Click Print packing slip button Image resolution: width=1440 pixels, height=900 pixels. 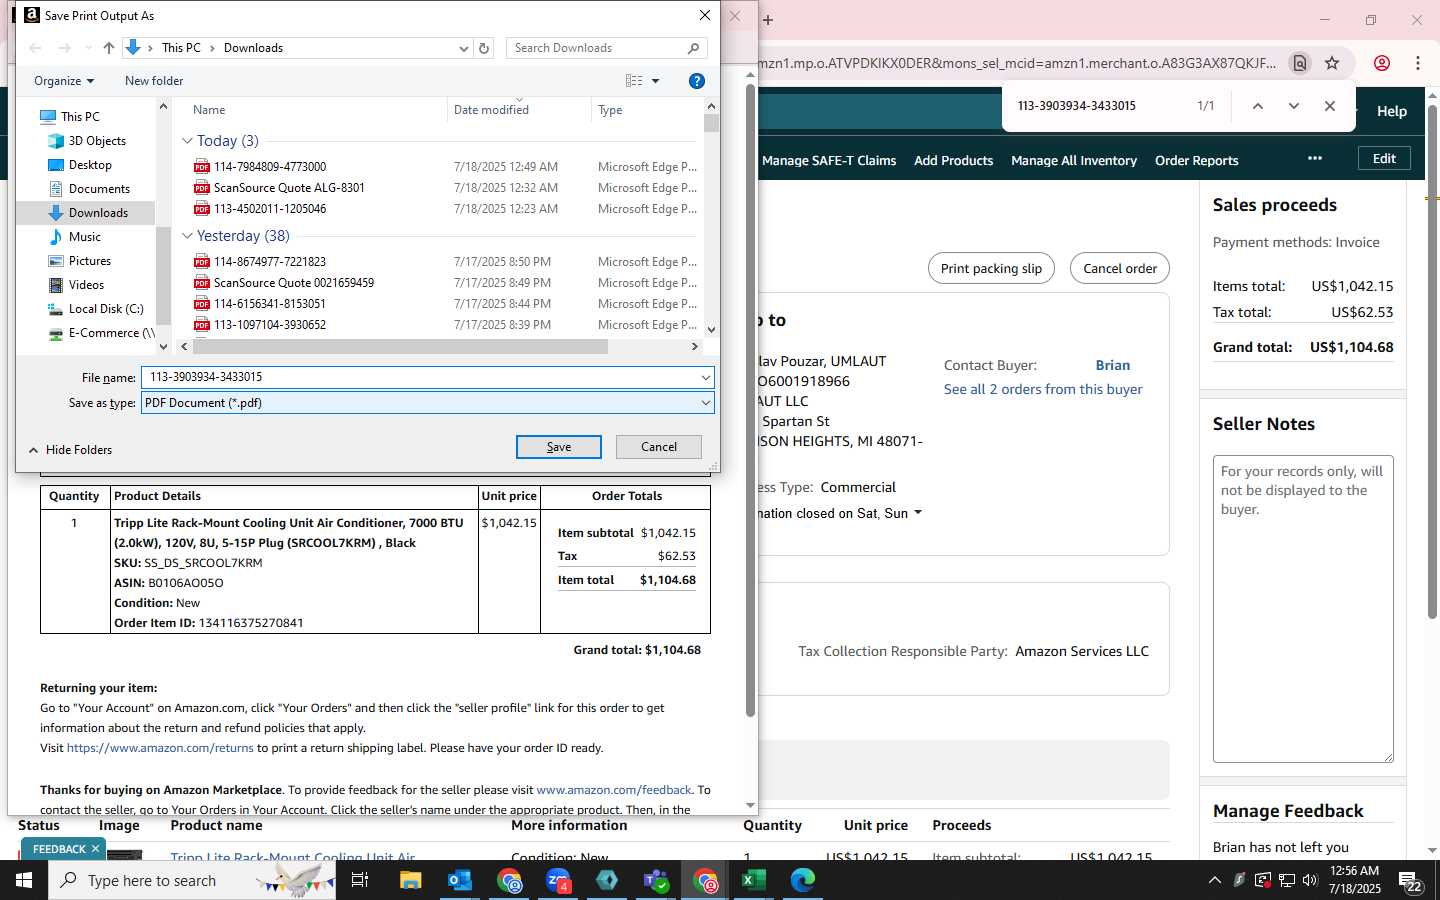coord(991,268)
